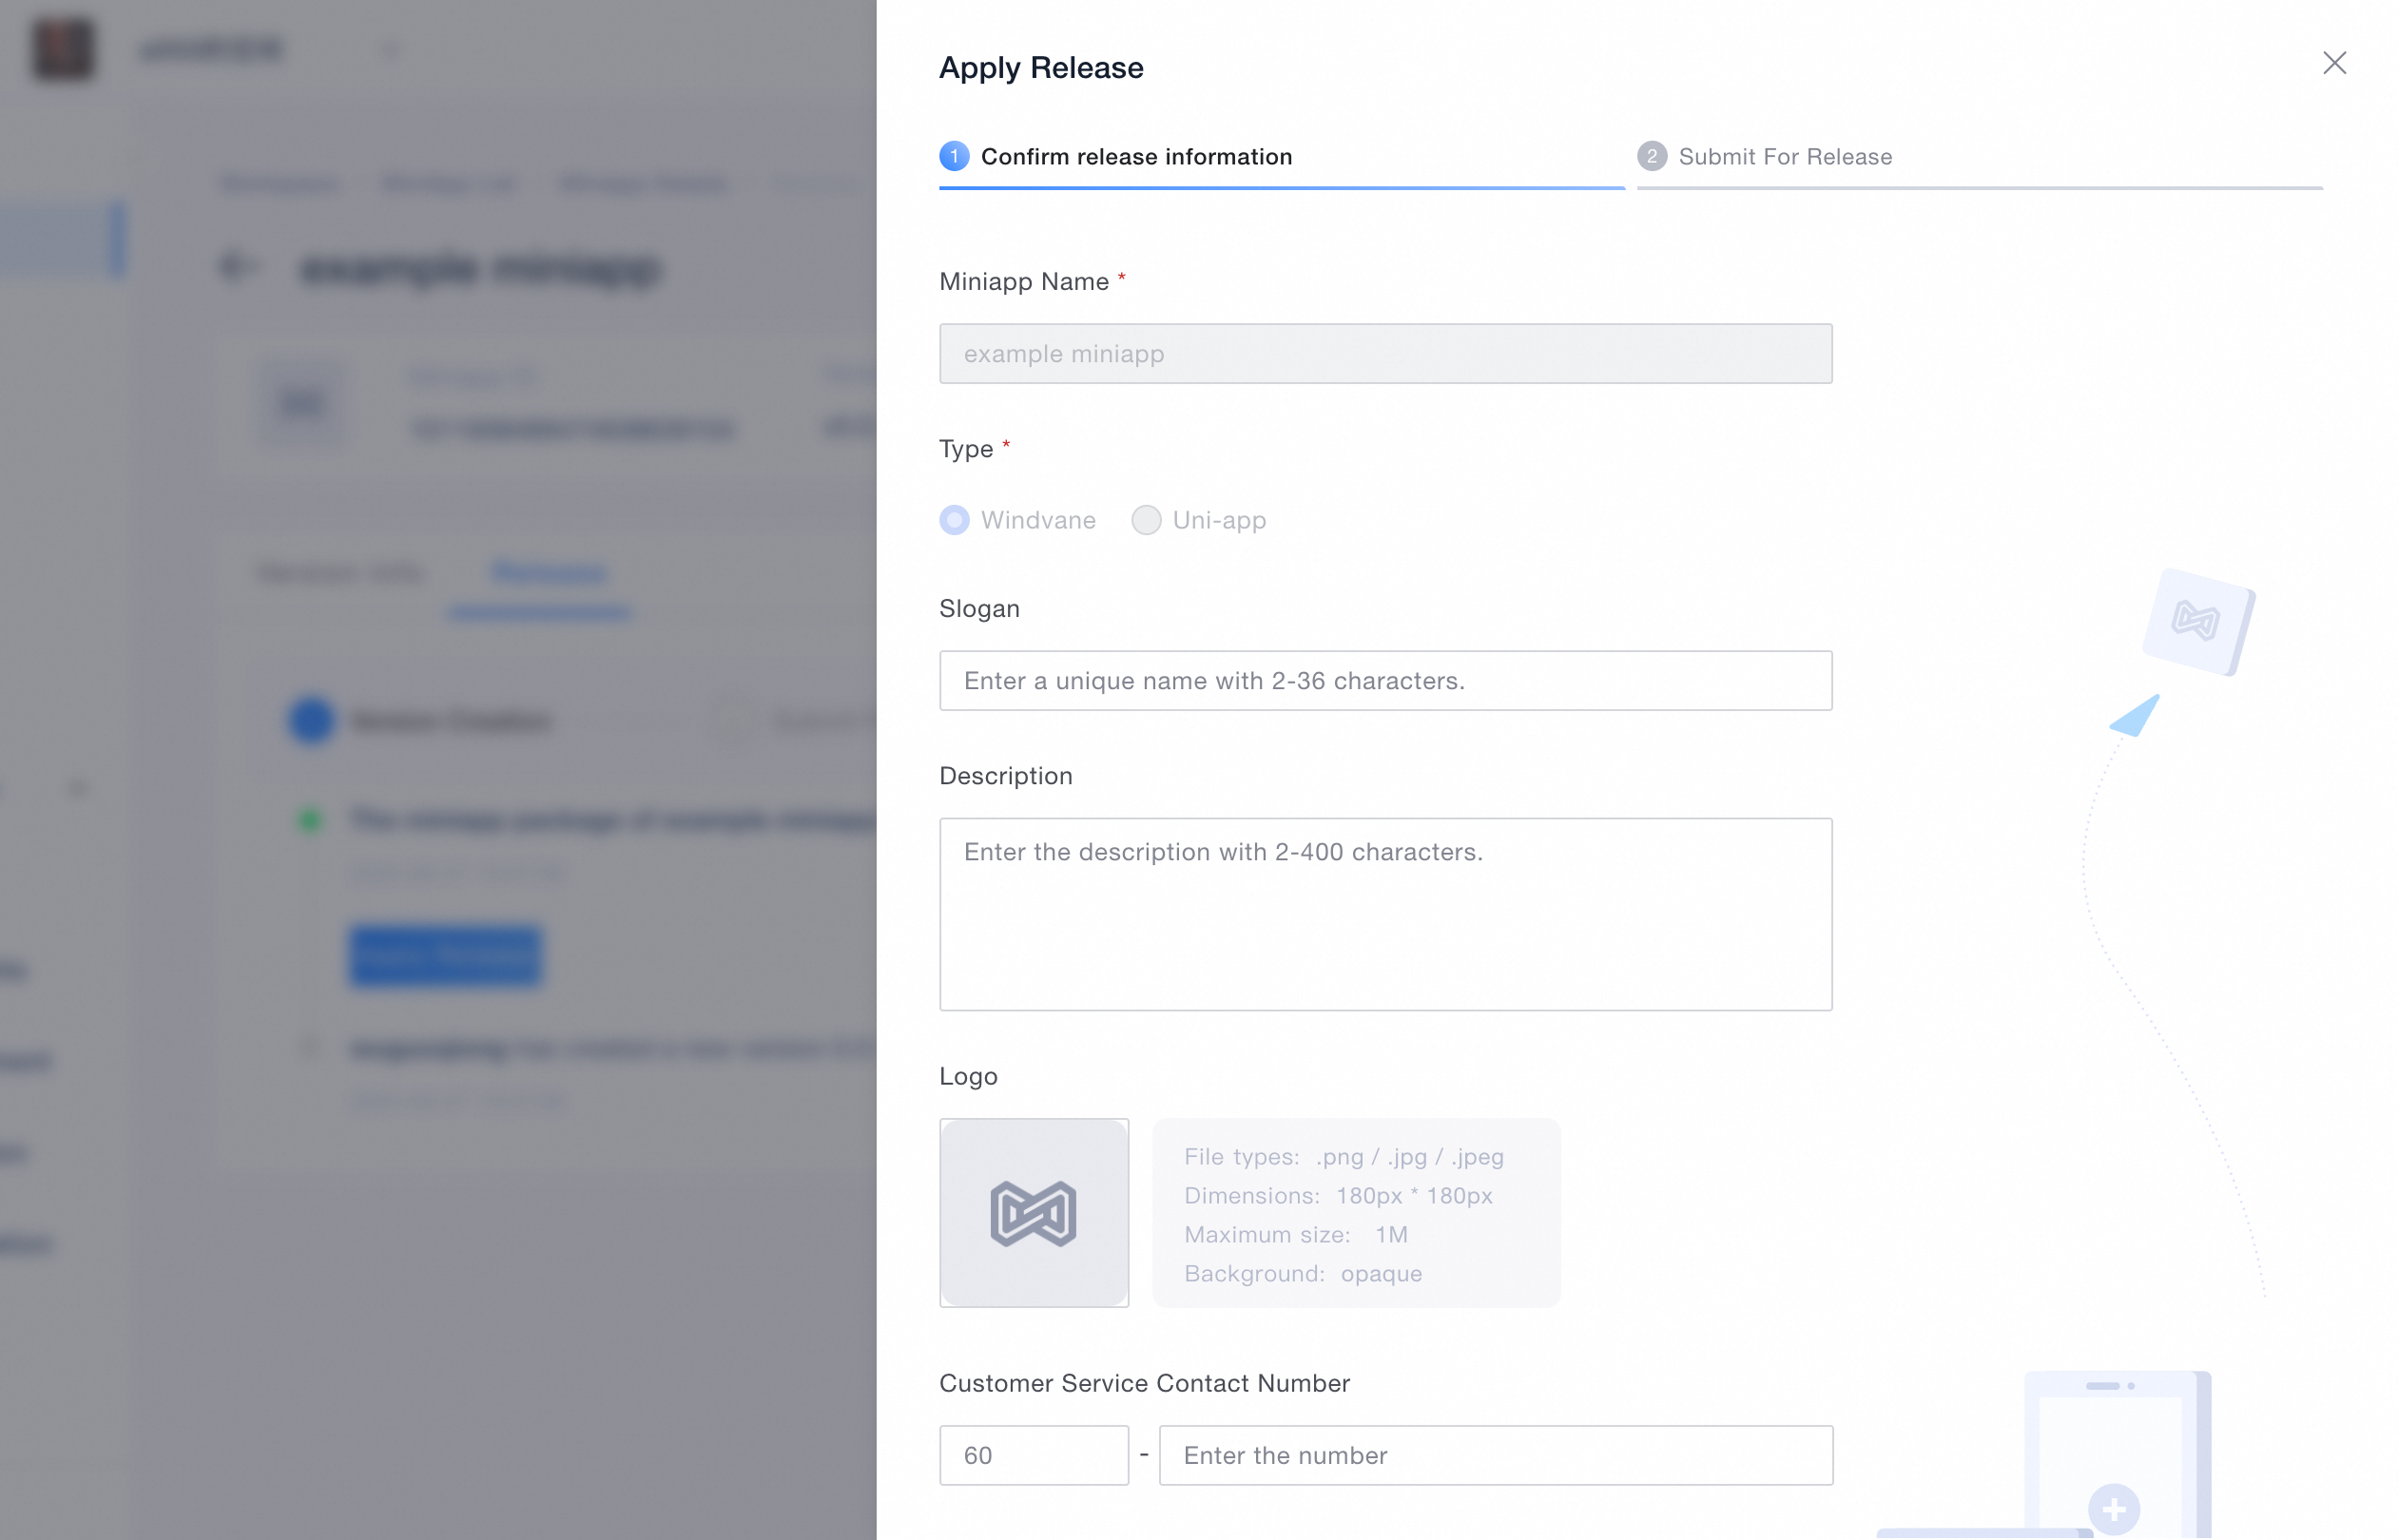This screenshot has height=1540, width=2398.
Task: Select the Uni-app type radio
Action: 1146,520
